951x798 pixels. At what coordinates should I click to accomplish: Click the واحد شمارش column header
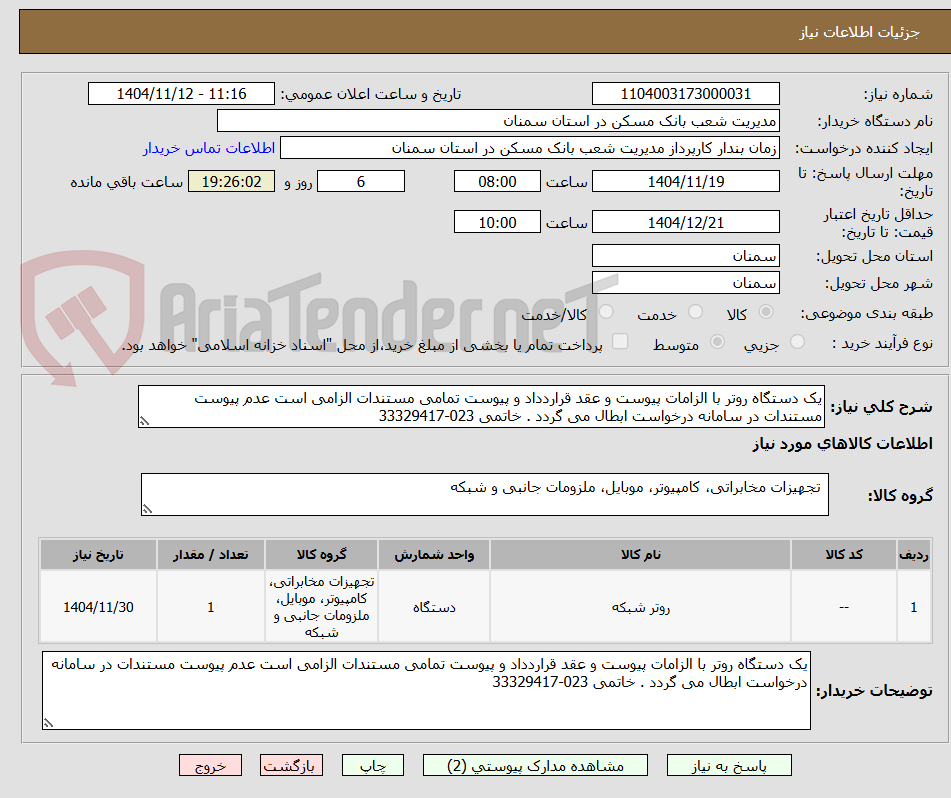pos(434,555)
